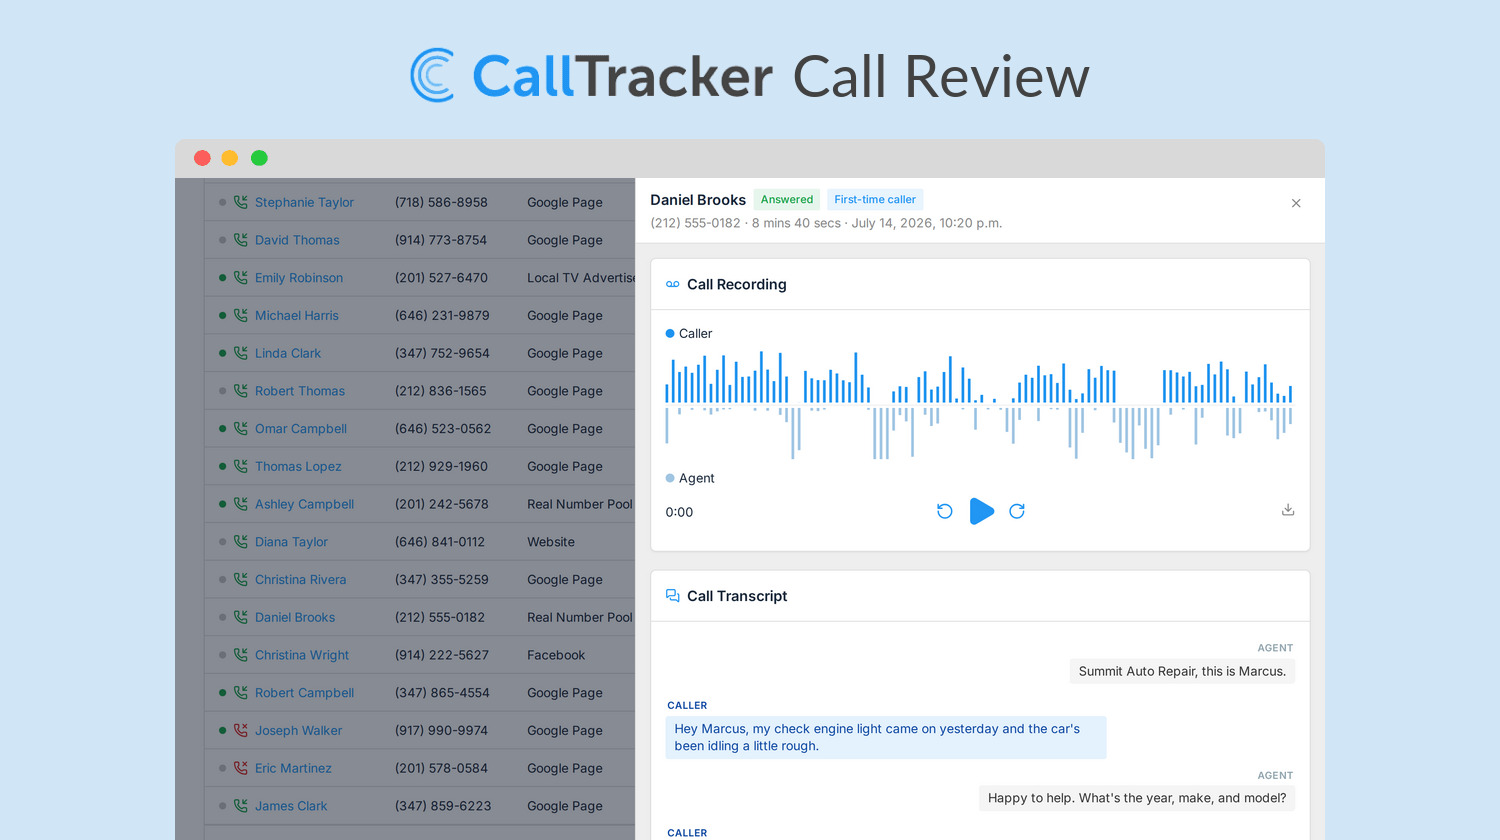Click phone number (201) 527-6470
Image resolution: width=1500 pixels, height=840 pixels.
441,278
